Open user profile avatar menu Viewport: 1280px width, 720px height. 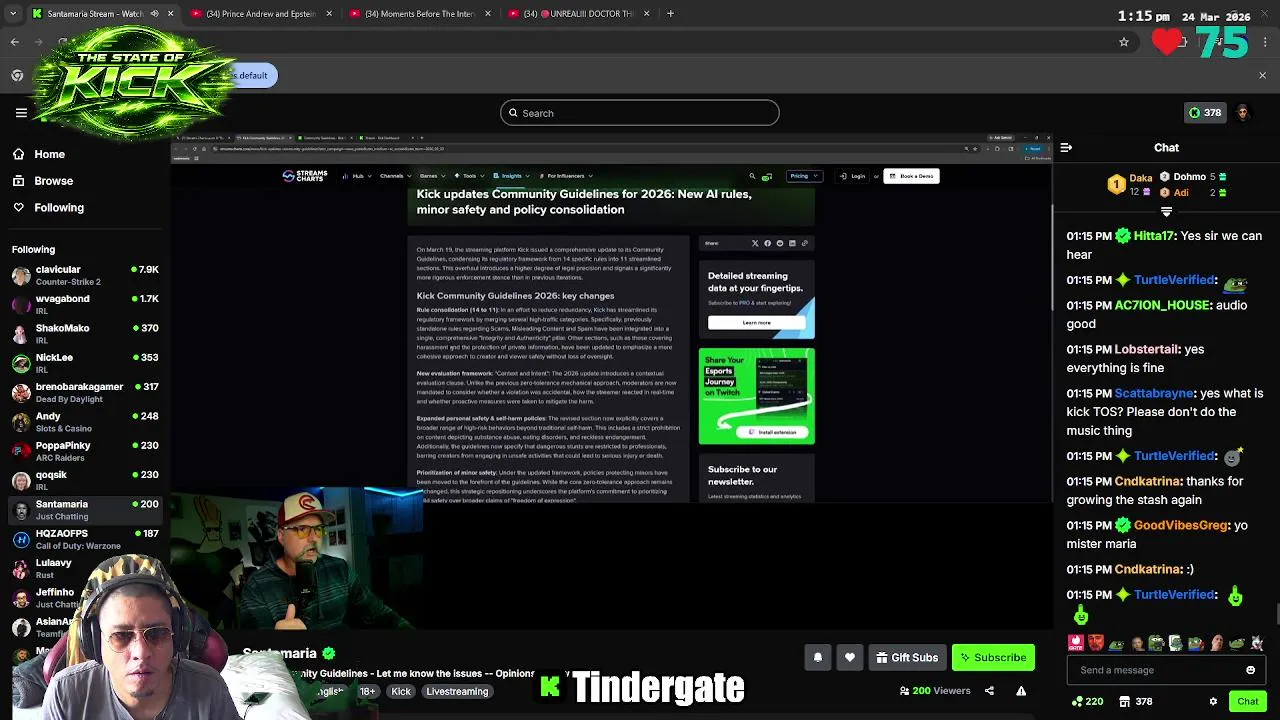1243,113
